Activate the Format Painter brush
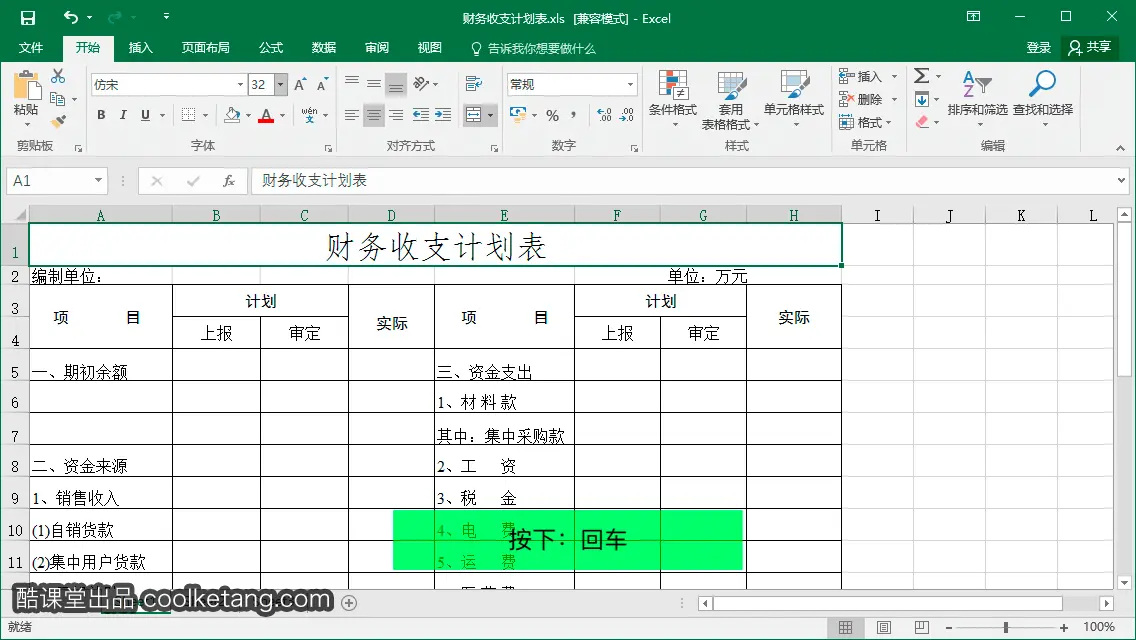 (58, 121)
